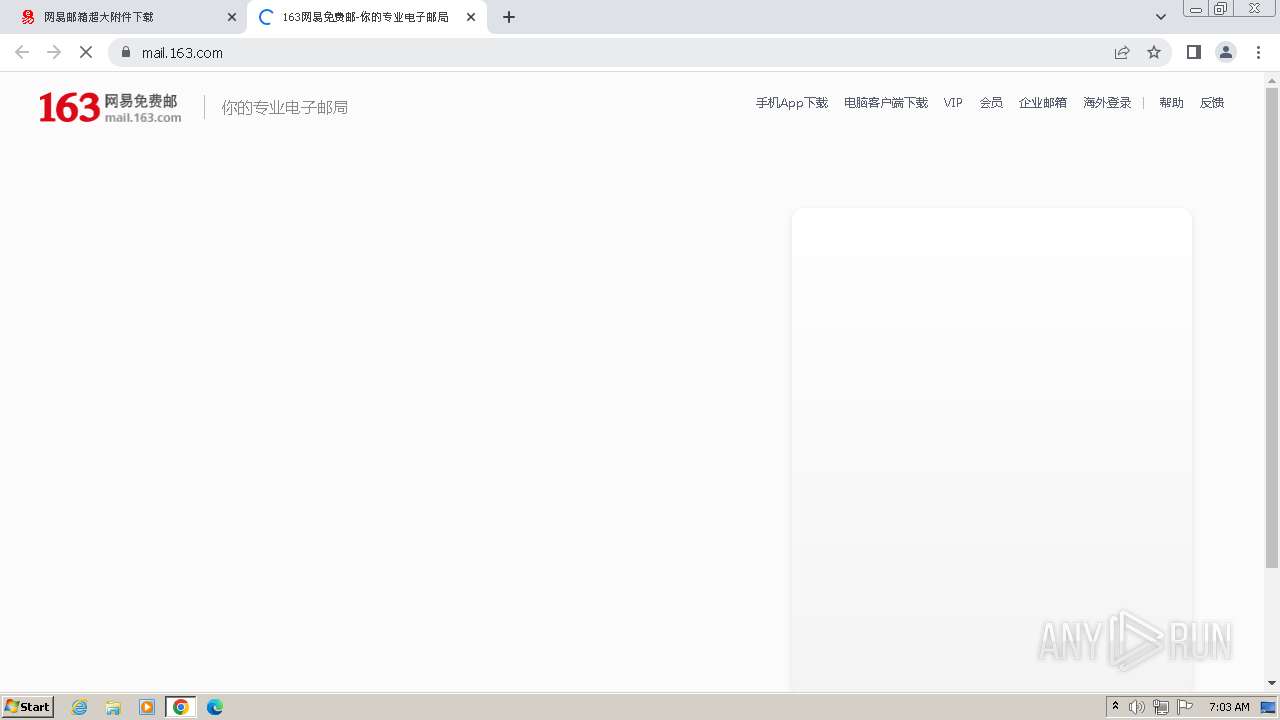Open the 帮助 link
Screen dimensions: 1280x720
point(1171,103)
